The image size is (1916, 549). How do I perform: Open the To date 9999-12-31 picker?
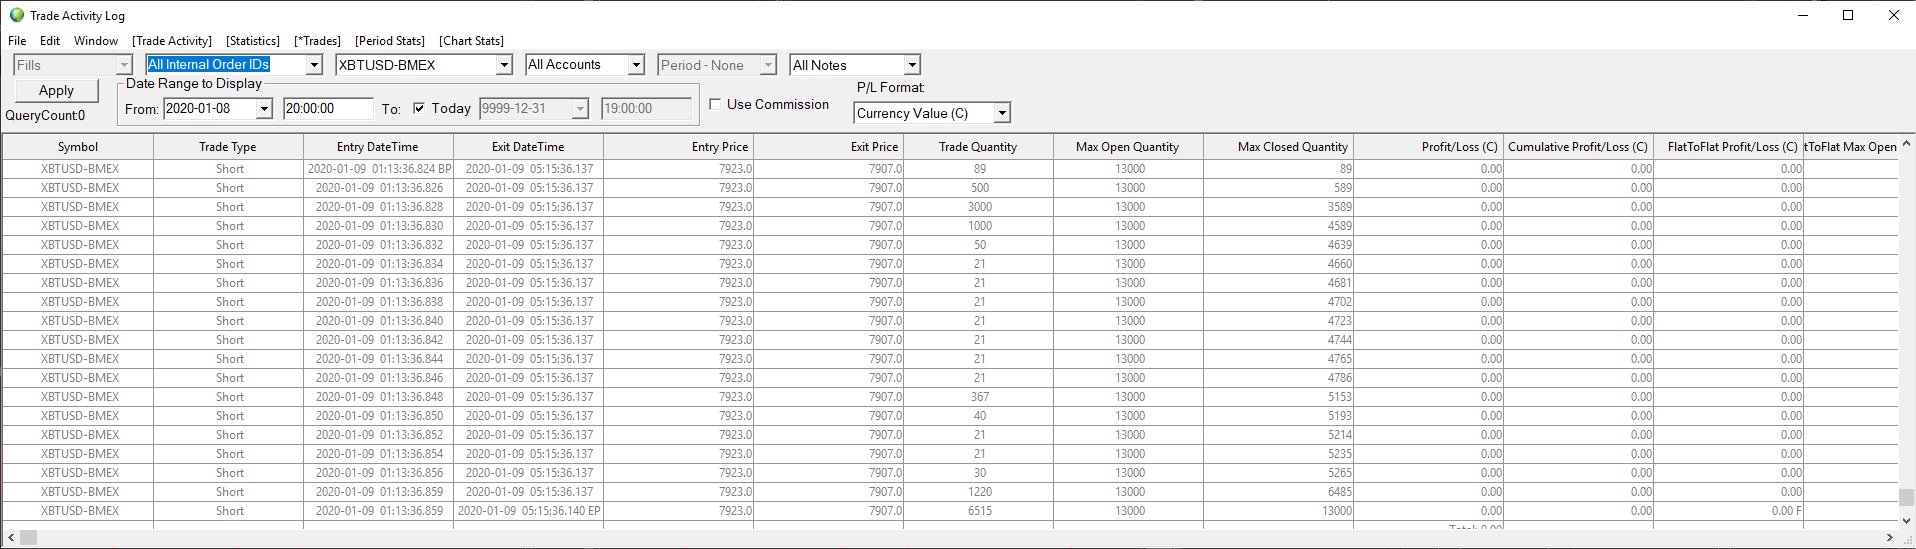click(580, 109)
